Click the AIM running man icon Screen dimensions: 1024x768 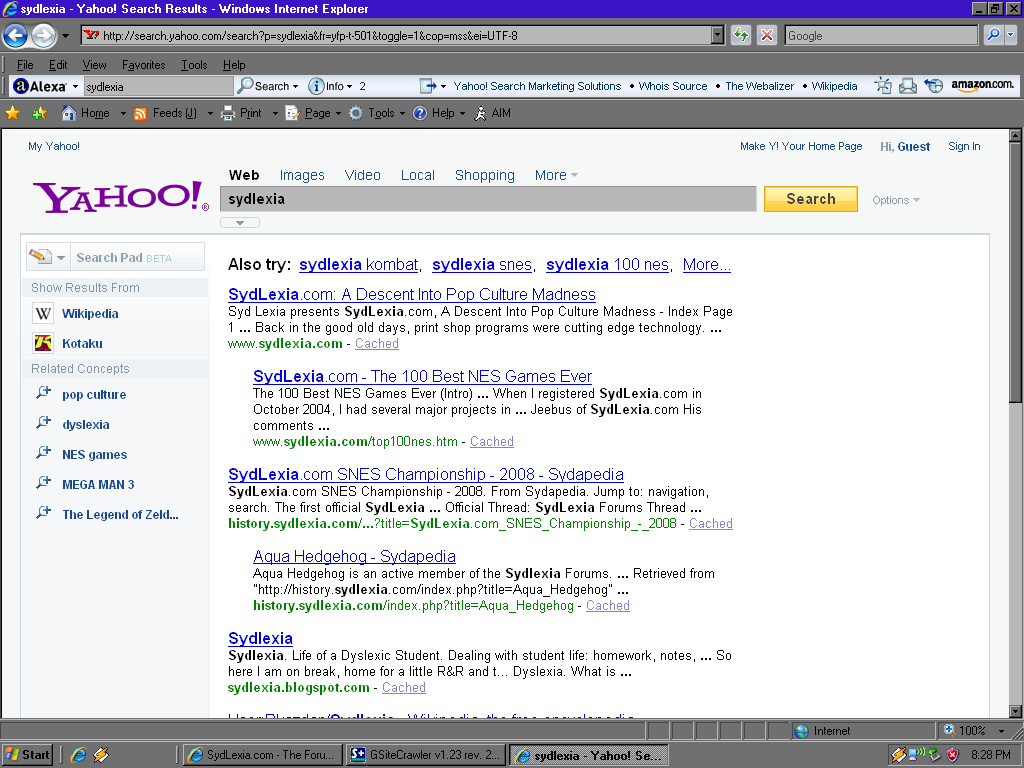(x=480, y=113)
